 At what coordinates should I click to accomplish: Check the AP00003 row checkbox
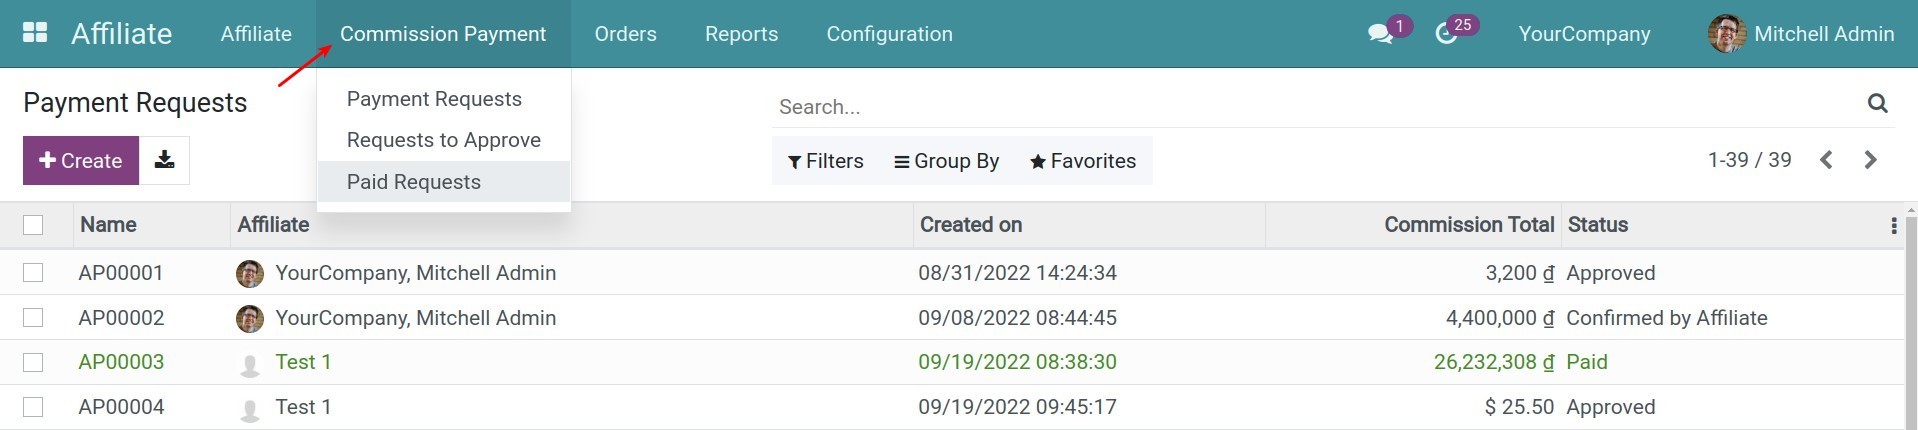tap(33, 362)
